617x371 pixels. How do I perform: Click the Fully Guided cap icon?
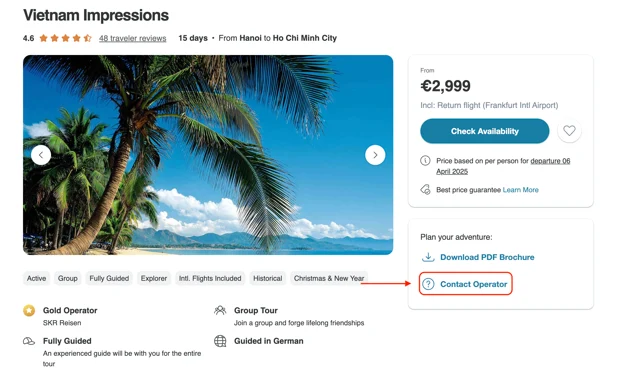29,341
